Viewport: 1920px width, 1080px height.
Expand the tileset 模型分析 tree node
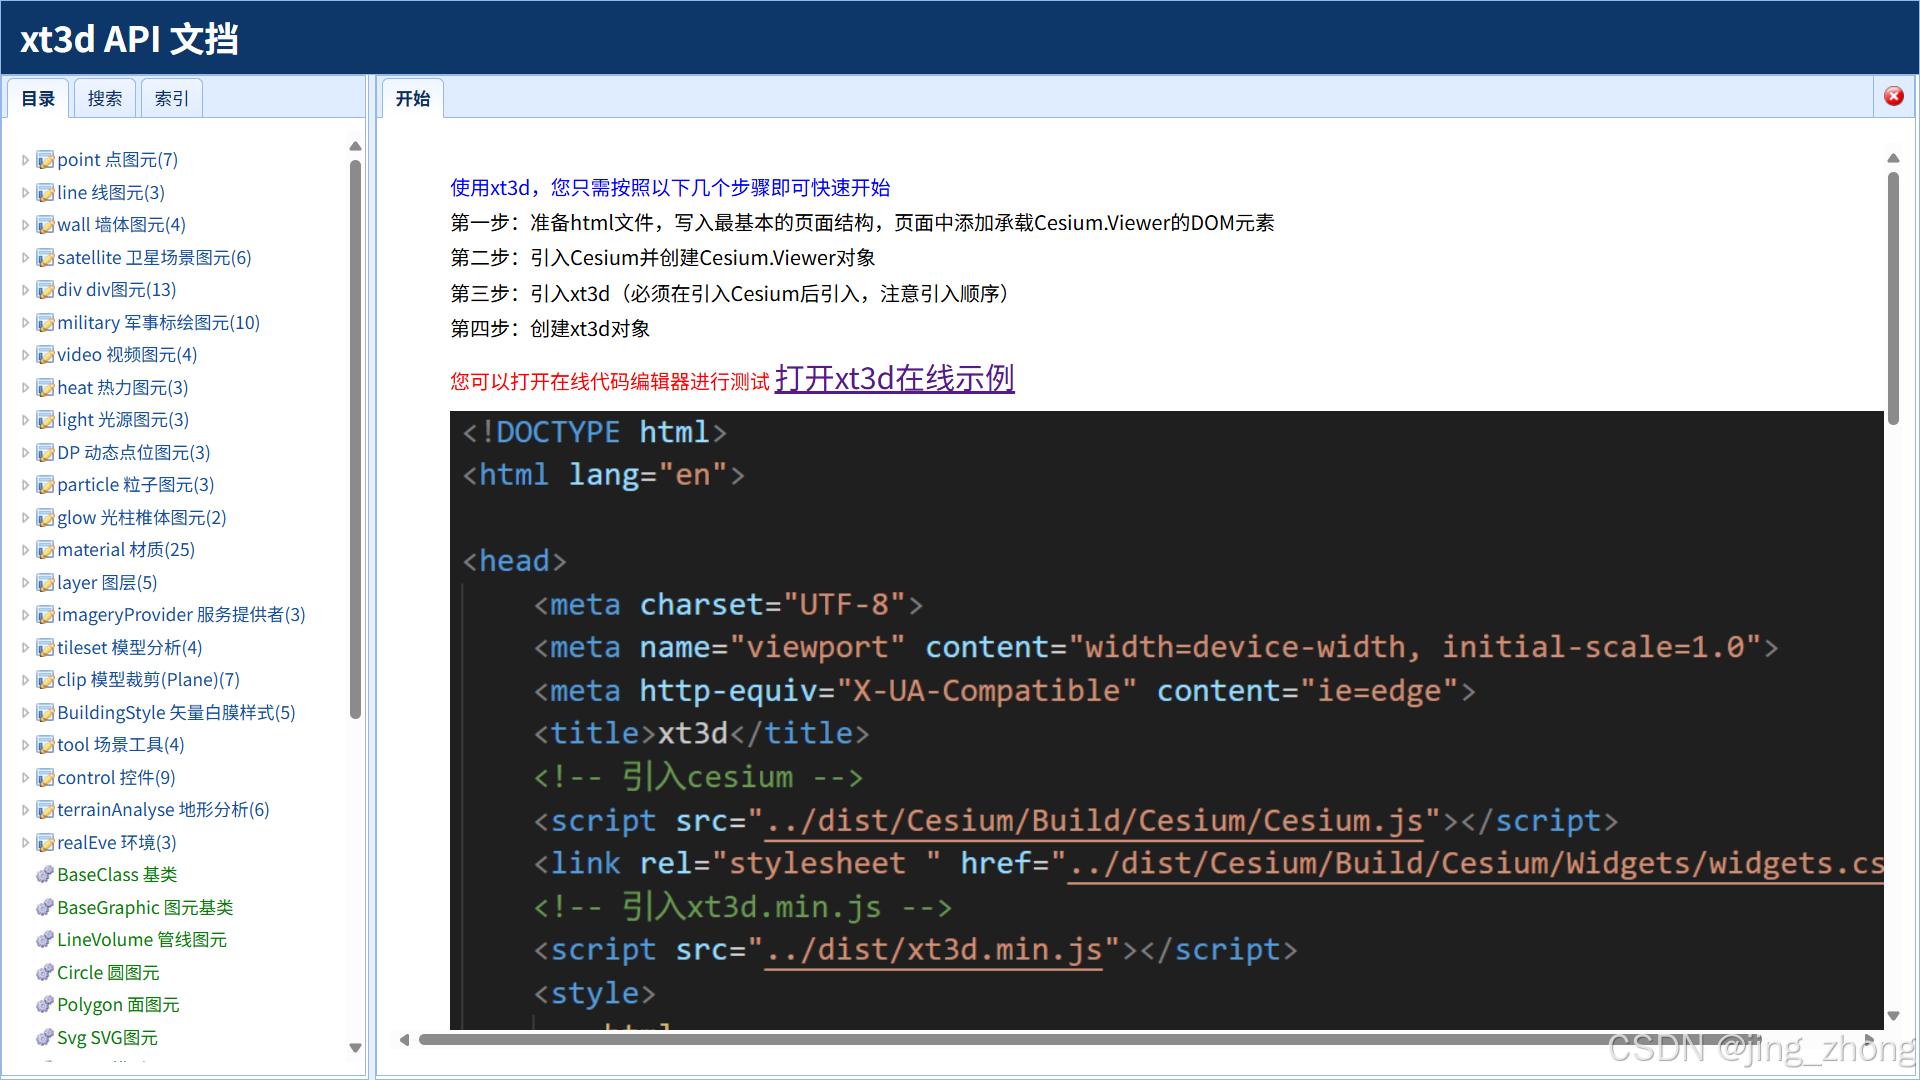[x=25, y=648]
